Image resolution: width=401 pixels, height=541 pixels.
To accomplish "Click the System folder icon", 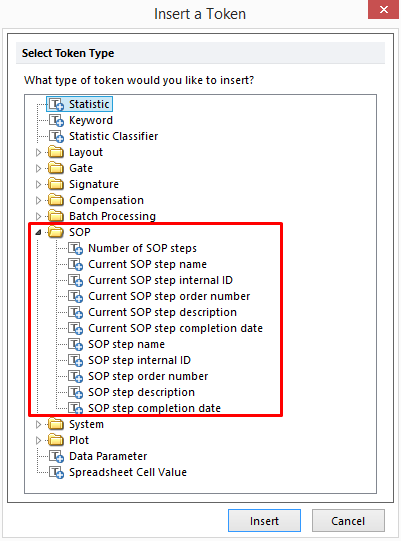I will coord(56,424).
